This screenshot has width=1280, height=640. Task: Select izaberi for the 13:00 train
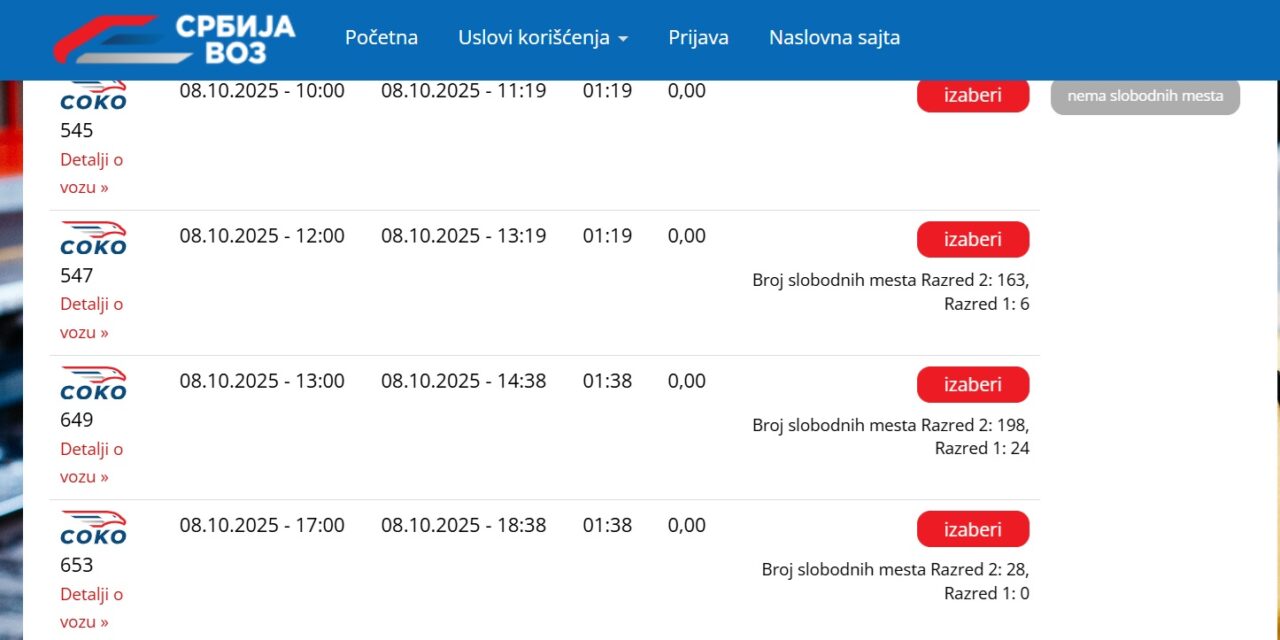(x=972, y=384)
